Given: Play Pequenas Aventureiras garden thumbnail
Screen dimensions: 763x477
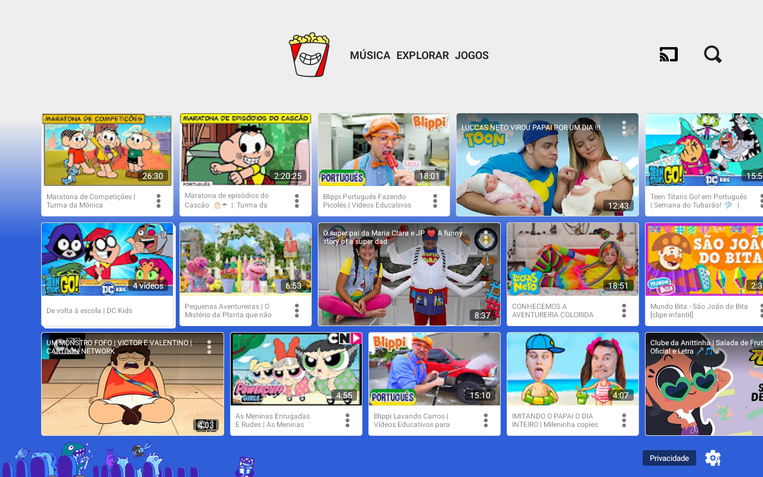Looking at the screenshot, I should click(x=246, y=259).
